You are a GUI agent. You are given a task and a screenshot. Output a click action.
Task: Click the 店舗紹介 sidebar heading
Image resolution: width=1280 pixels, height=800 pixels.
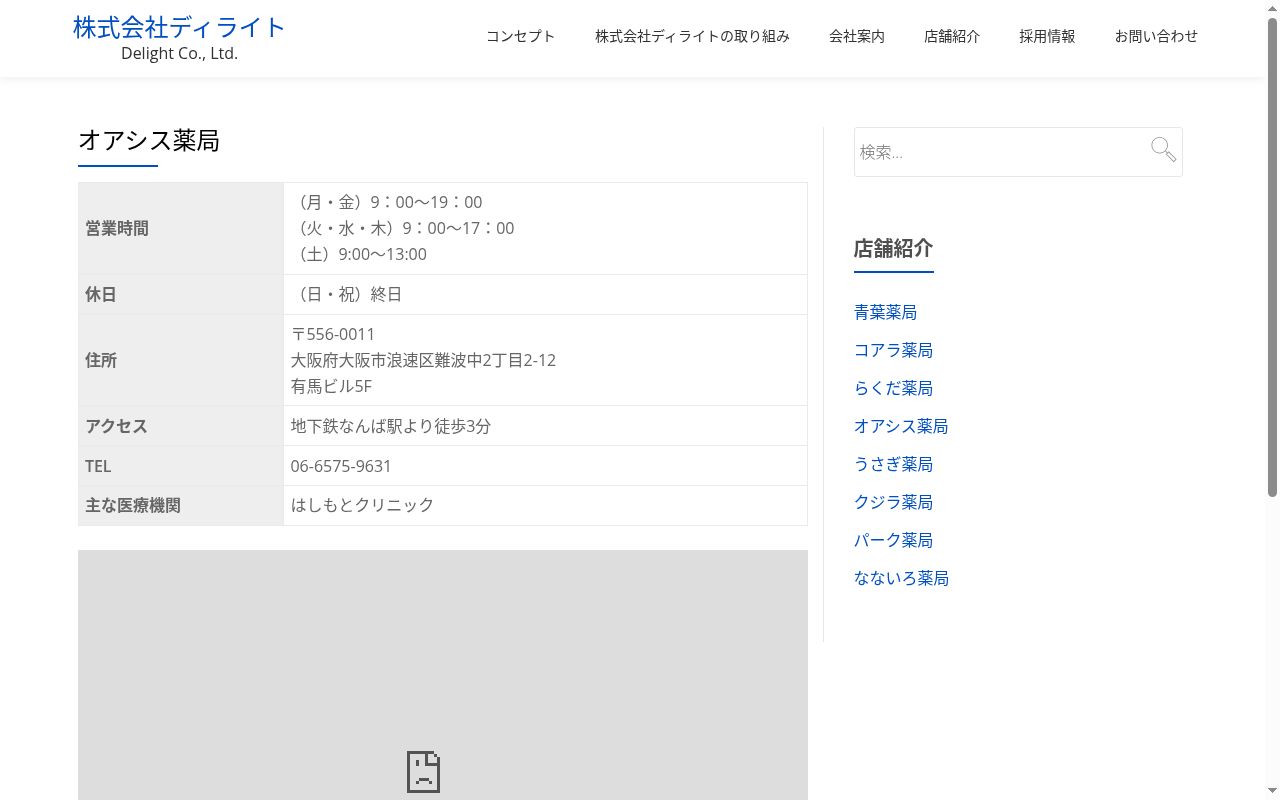tap(893, 248)
